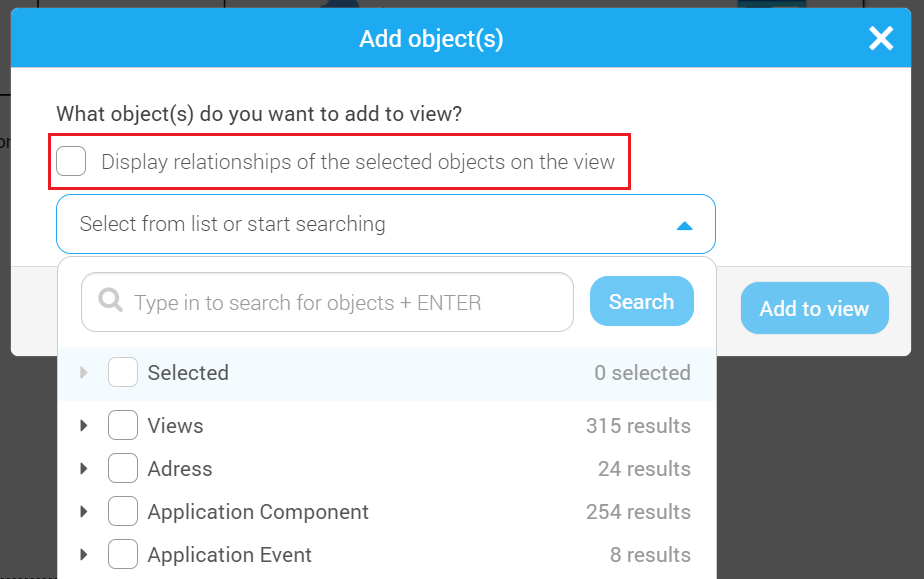The image size is (924, 579).
Task: Select the Application Component list item label
Action: [258, 512]
